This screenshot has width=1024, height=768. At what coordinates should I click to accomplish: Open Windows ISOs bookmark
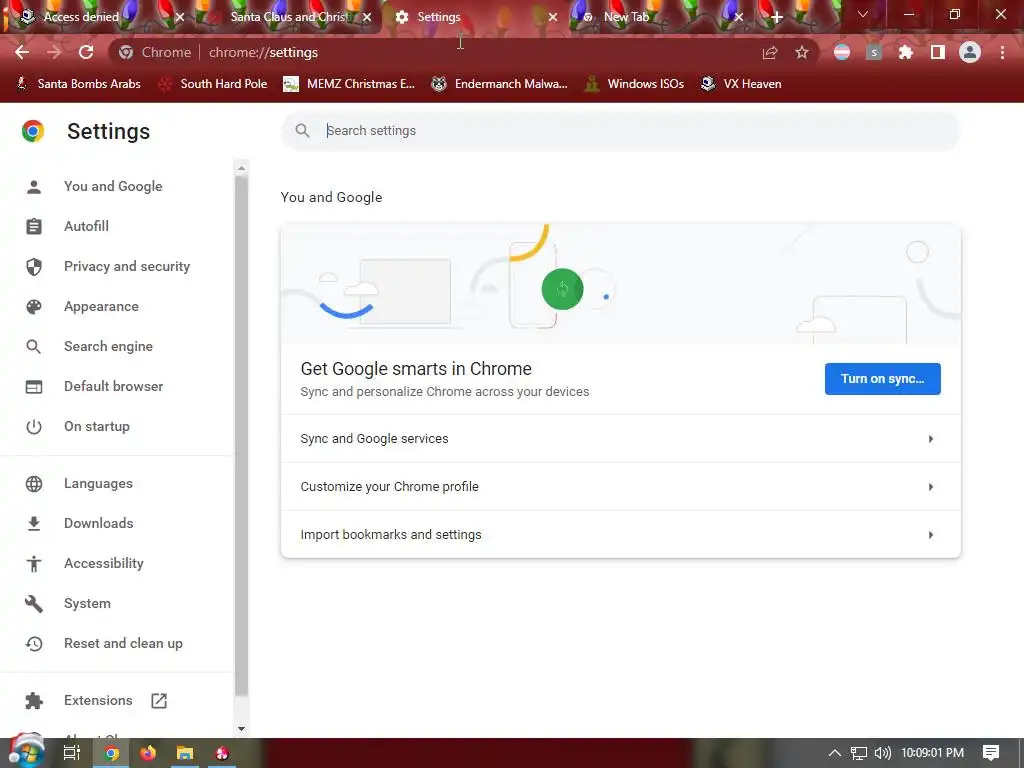click(635, 84)
